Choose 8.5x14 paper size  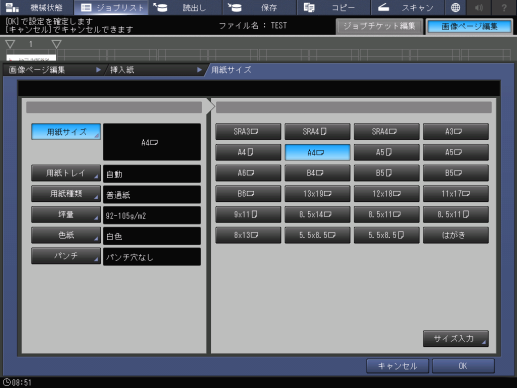click(317, 214)
